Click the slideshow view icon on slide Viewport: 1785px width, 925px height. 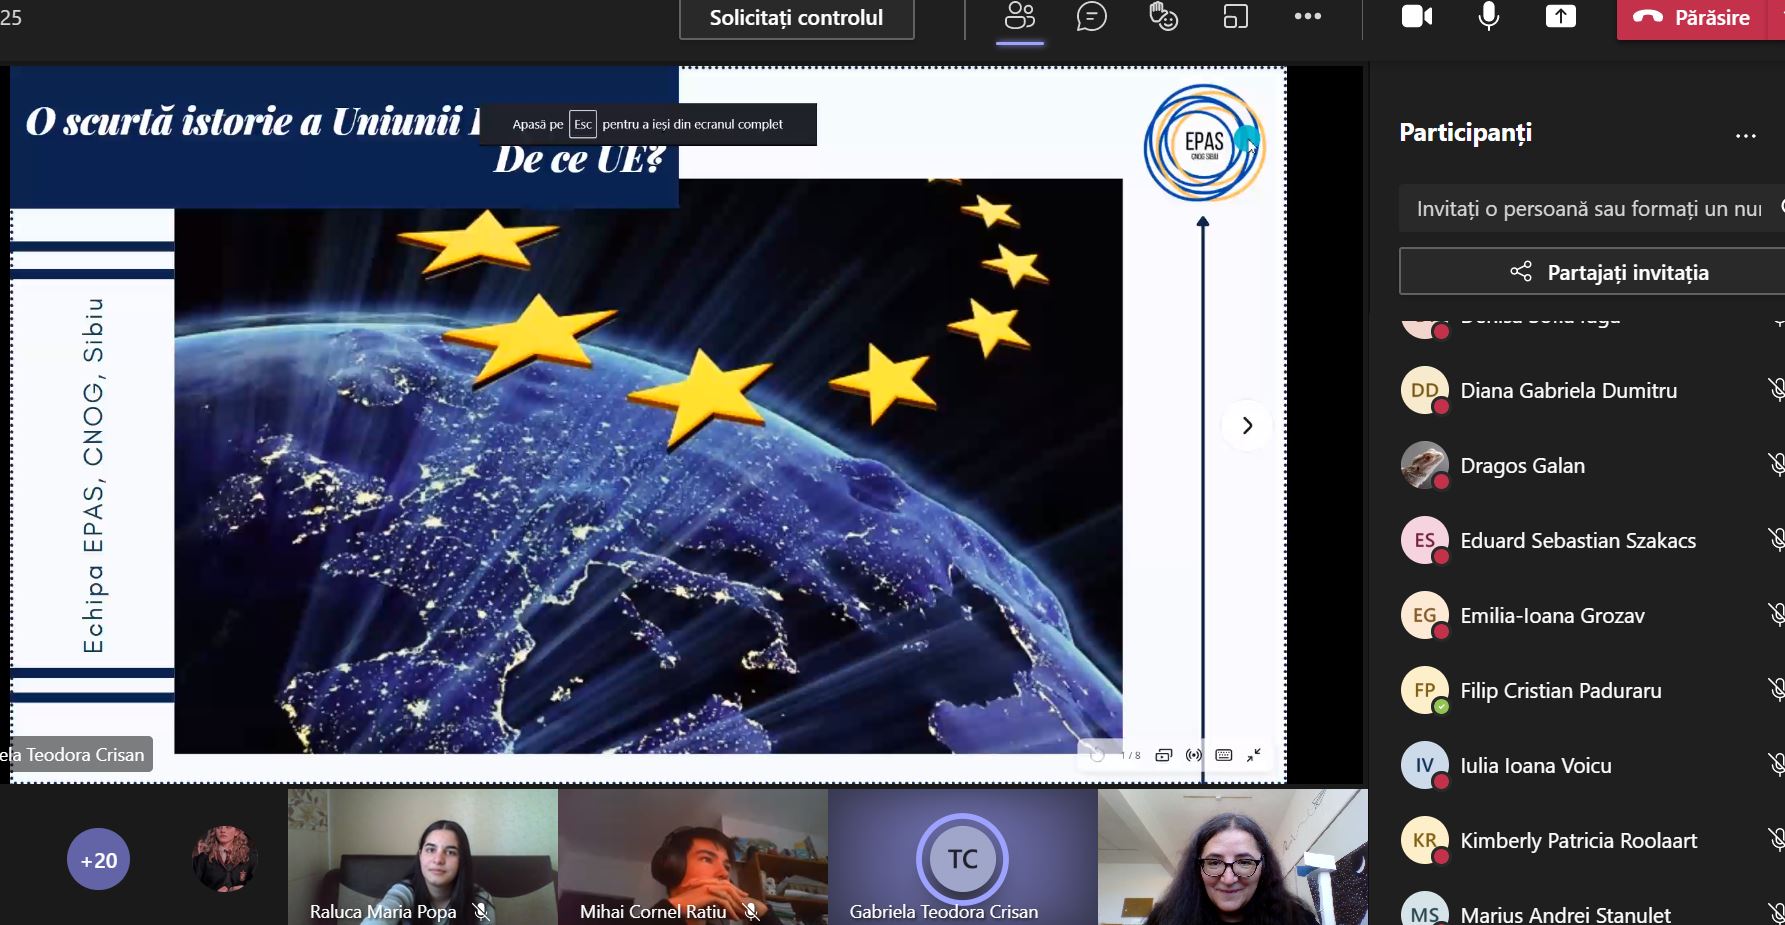(x=1163, y=755)
